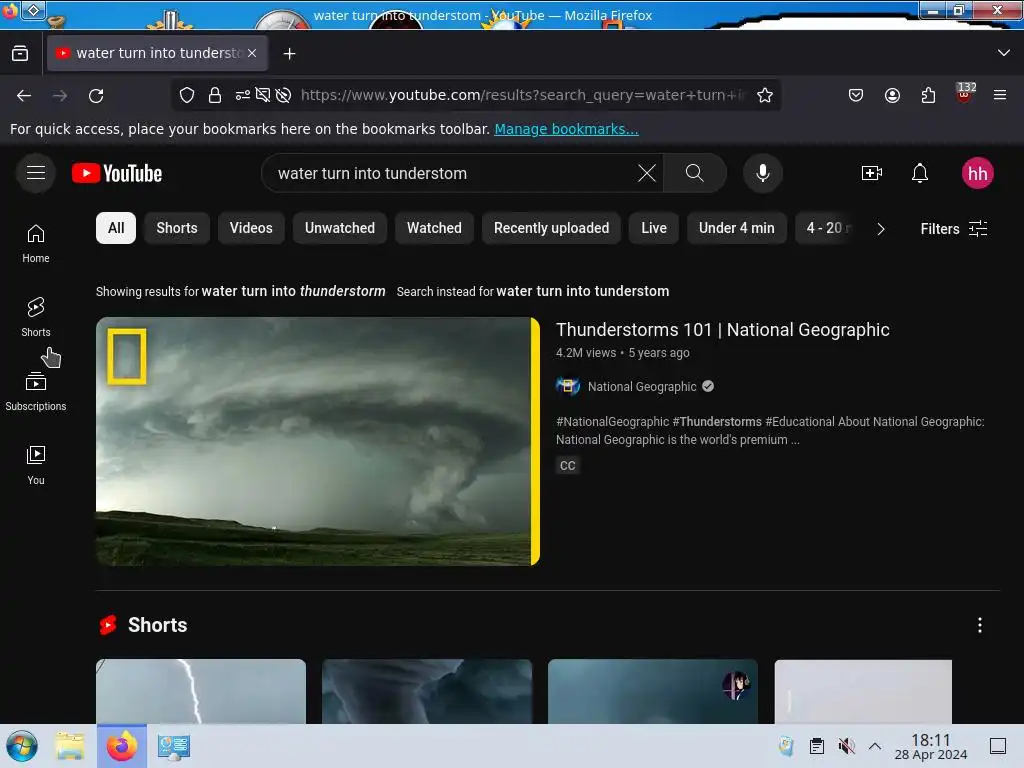Reload the page with the refresh icon
The width and height of the screenshot is (1024, 768).
96,96
